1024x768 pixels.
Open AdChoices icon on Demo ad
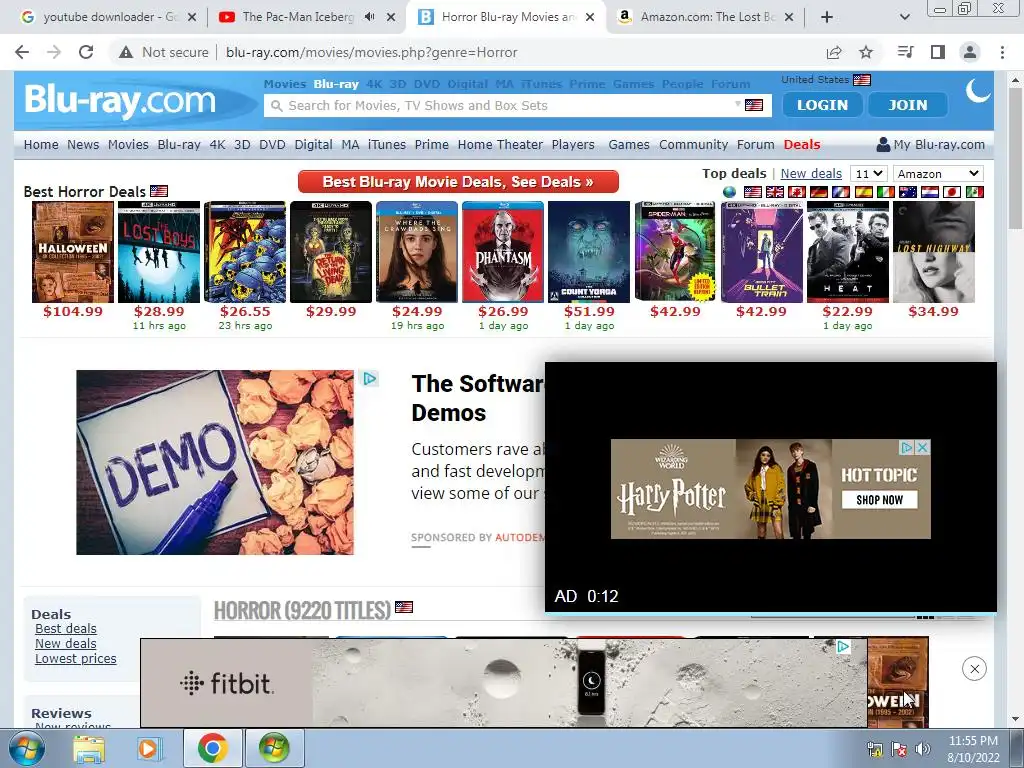[x=370, y=378]
